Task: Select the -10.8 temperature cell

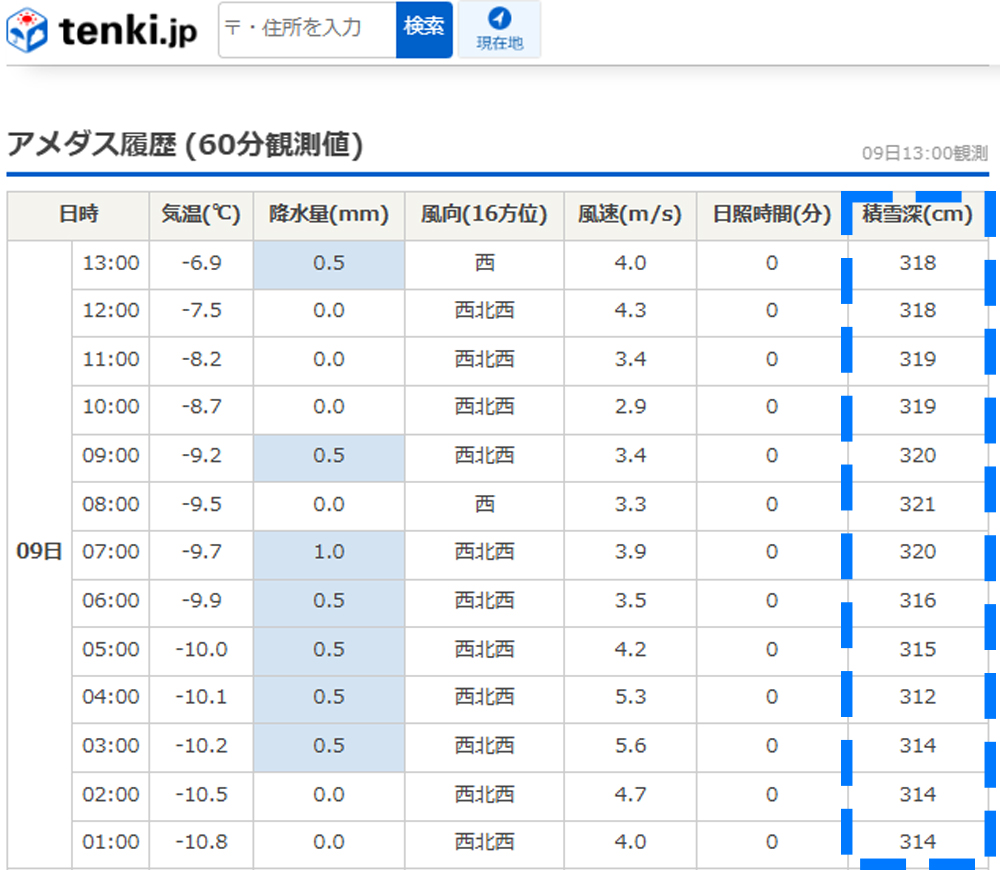Action: tap(201, 843)
